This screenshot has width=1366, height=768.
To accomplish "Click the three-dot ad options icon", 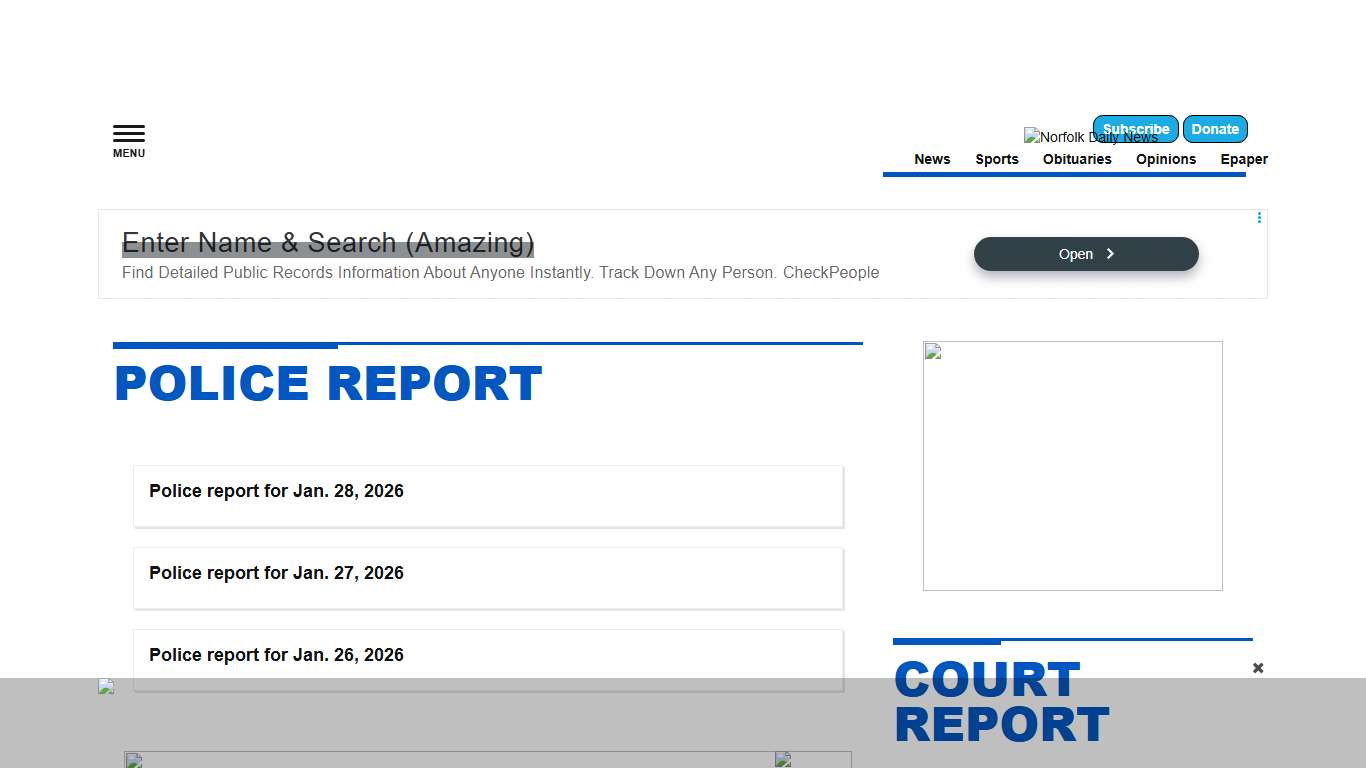I will (1259, 217).
